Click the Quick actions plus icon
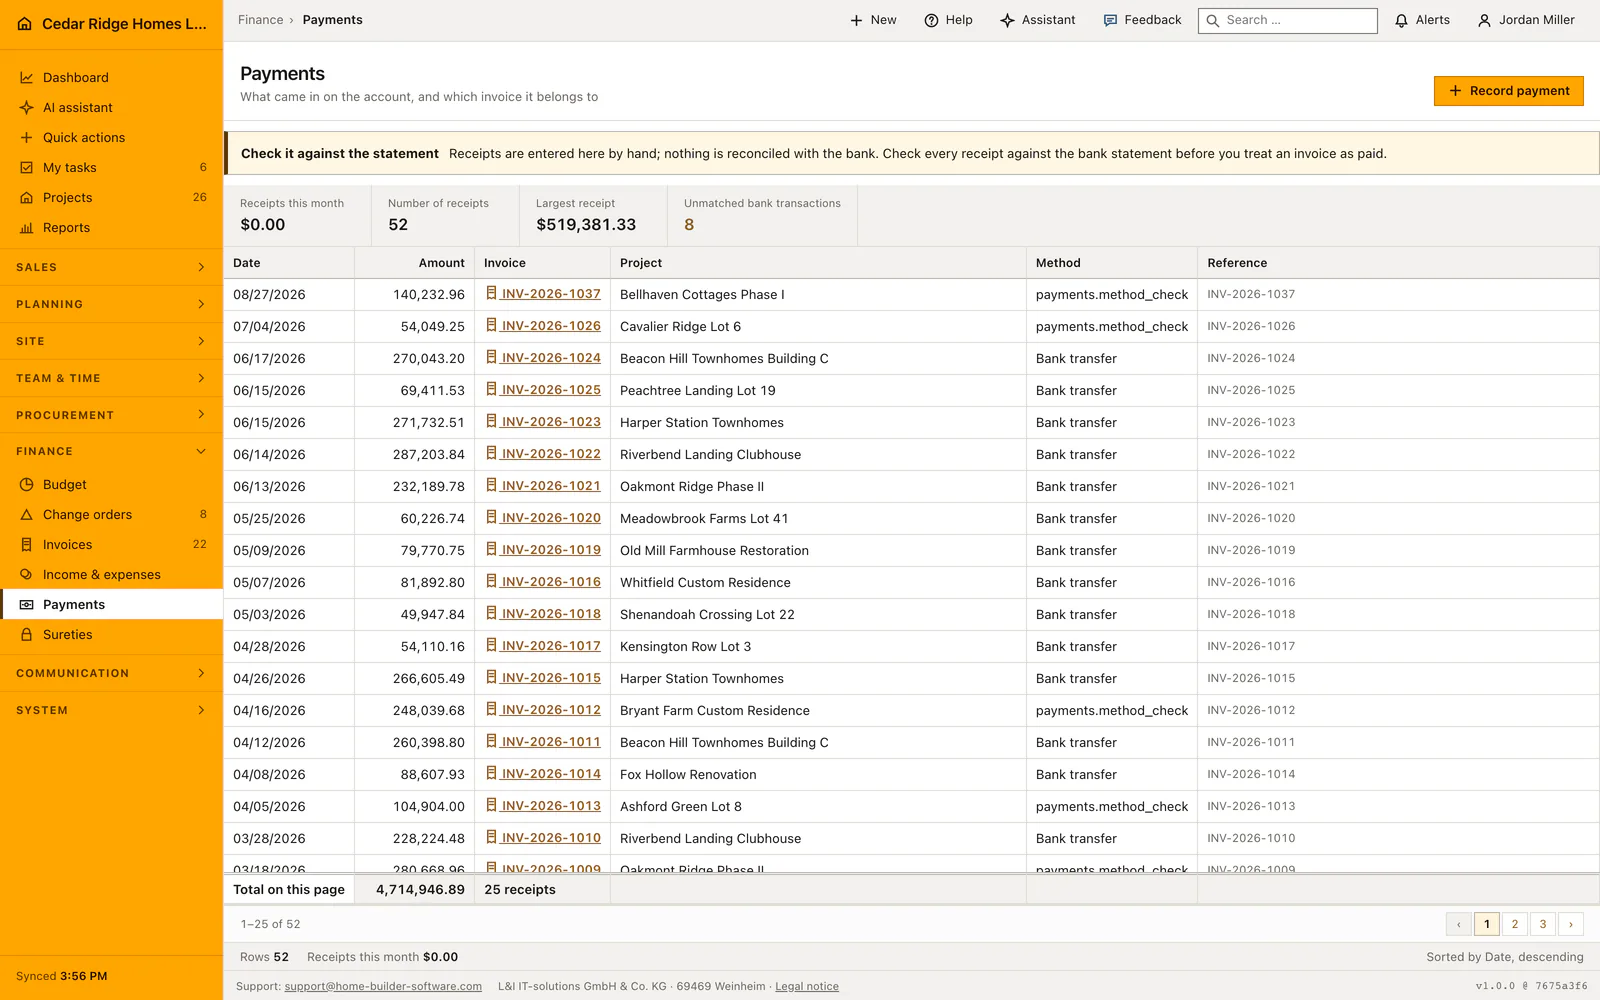The width and height of the screenshot is (1600, 1000). [27, 138]
